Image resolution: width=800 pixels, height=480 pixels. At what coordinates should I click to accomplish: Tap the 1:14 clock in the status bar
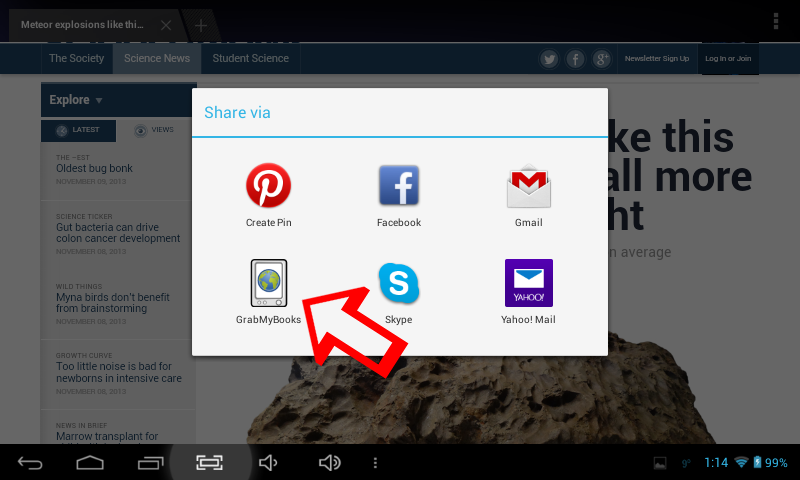pos(716,463)
